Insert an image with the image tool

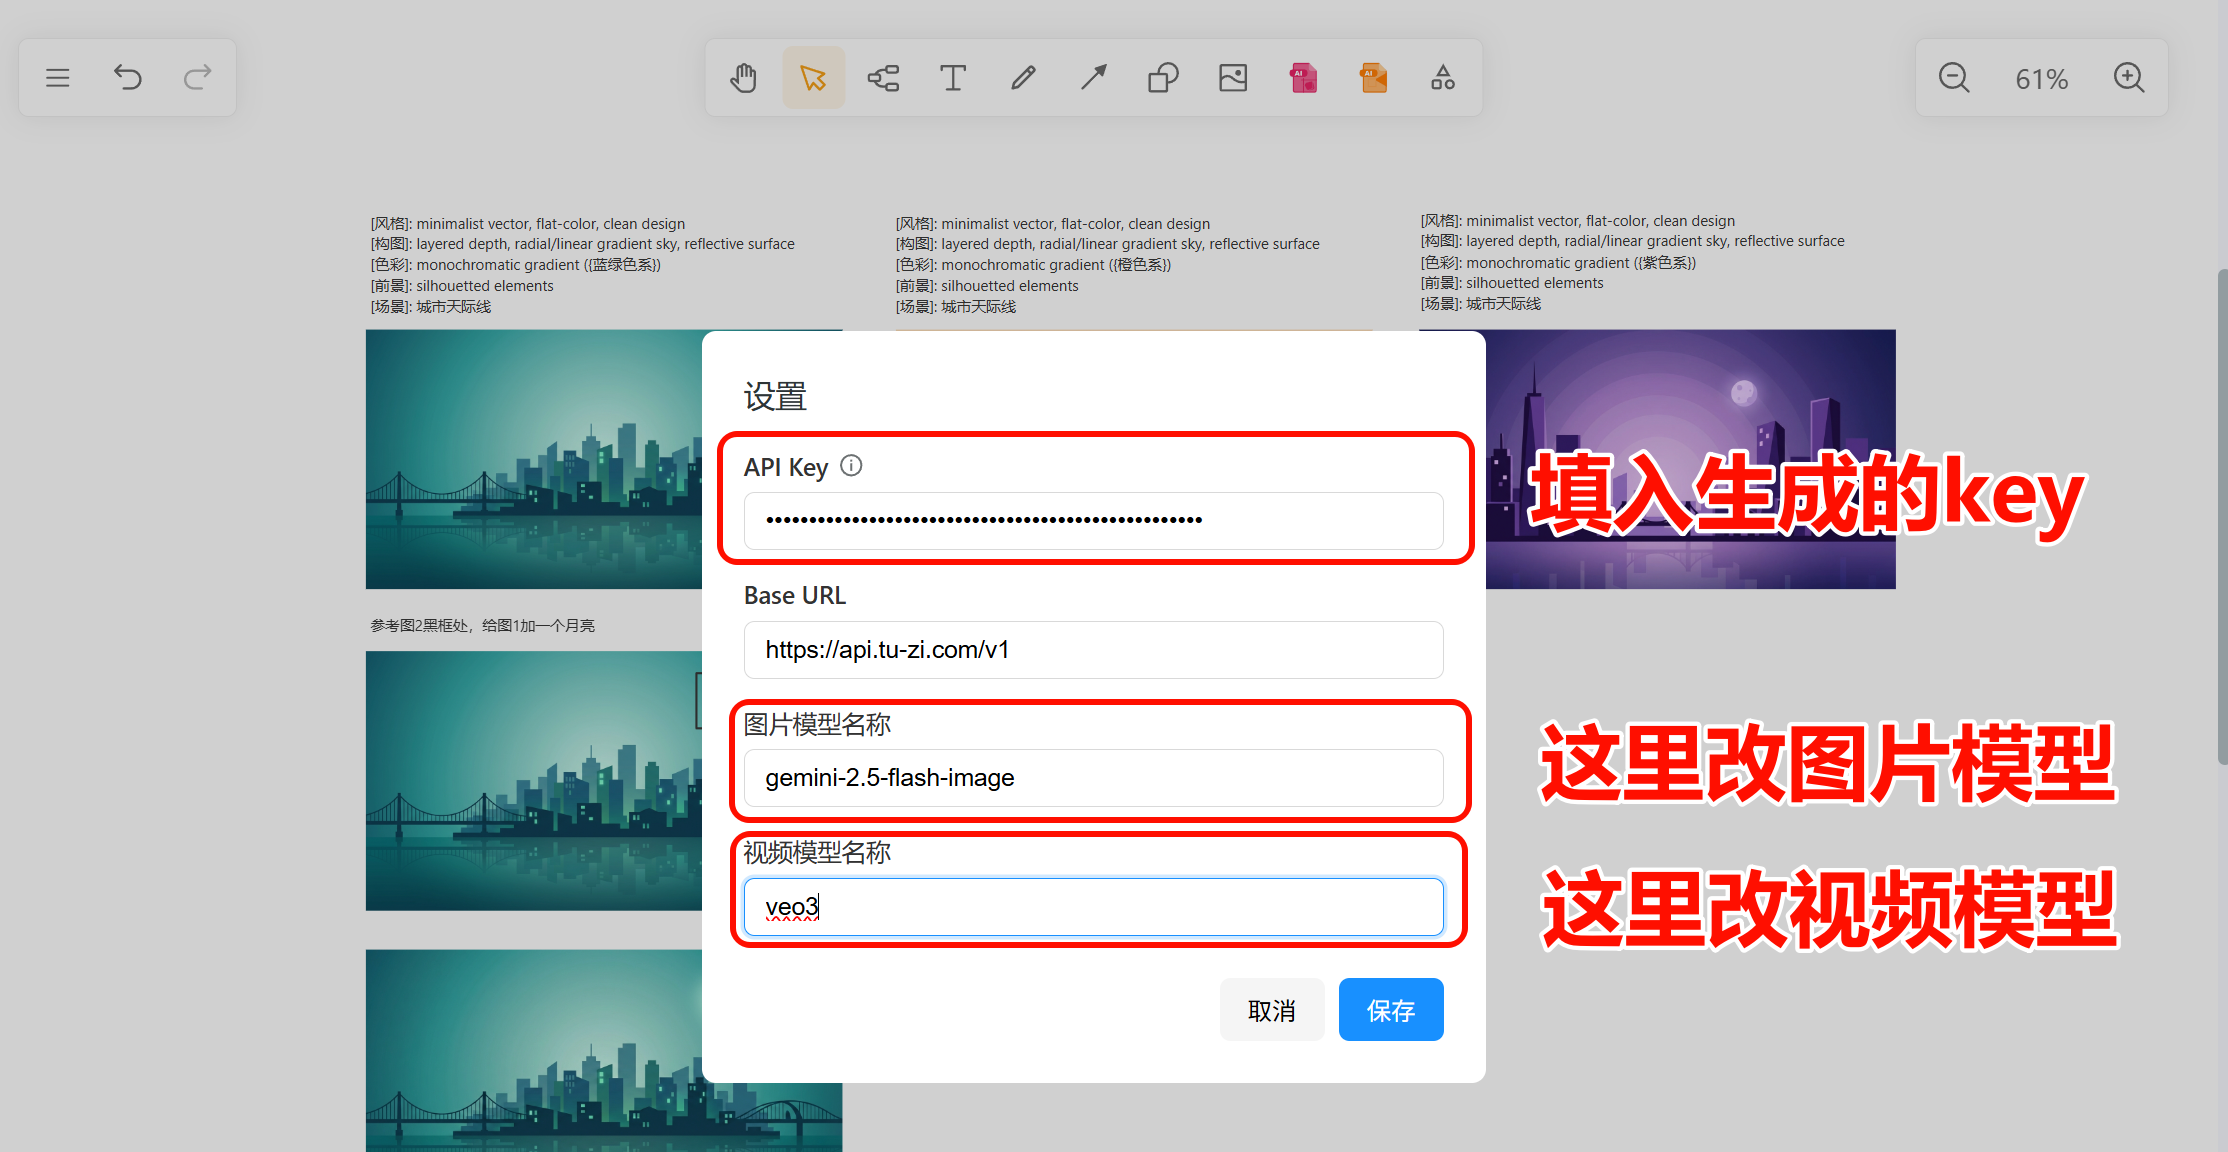pos(1233,78)
